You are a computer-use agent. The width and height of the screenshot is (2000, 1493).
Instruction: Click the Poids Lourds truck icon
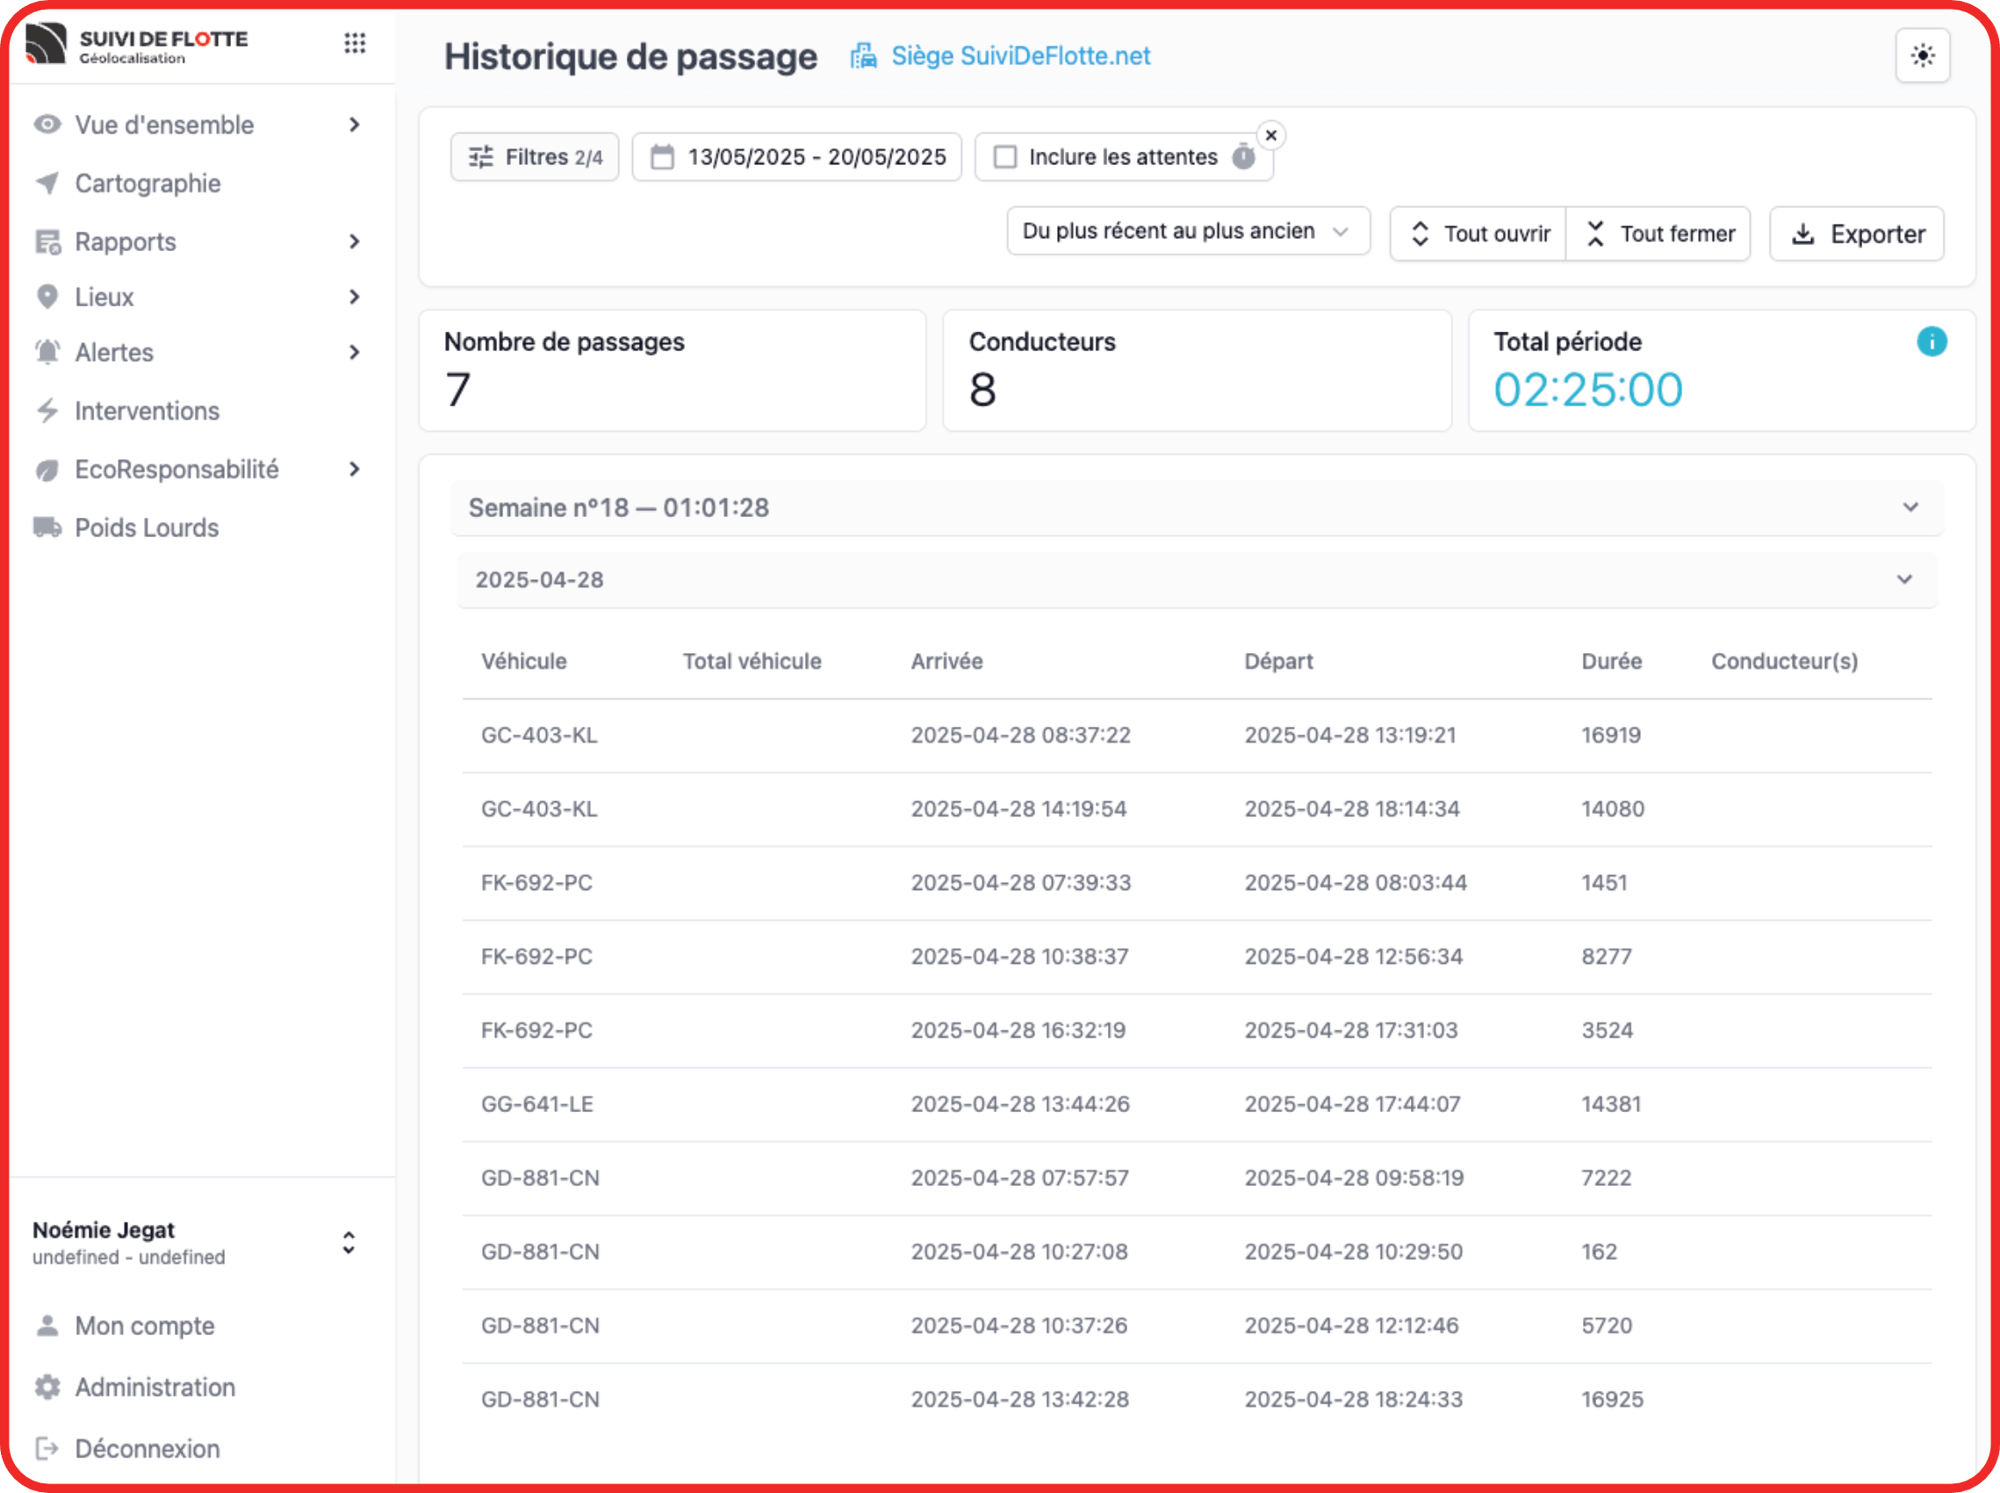pyautogui.click(x=47, y=527)
